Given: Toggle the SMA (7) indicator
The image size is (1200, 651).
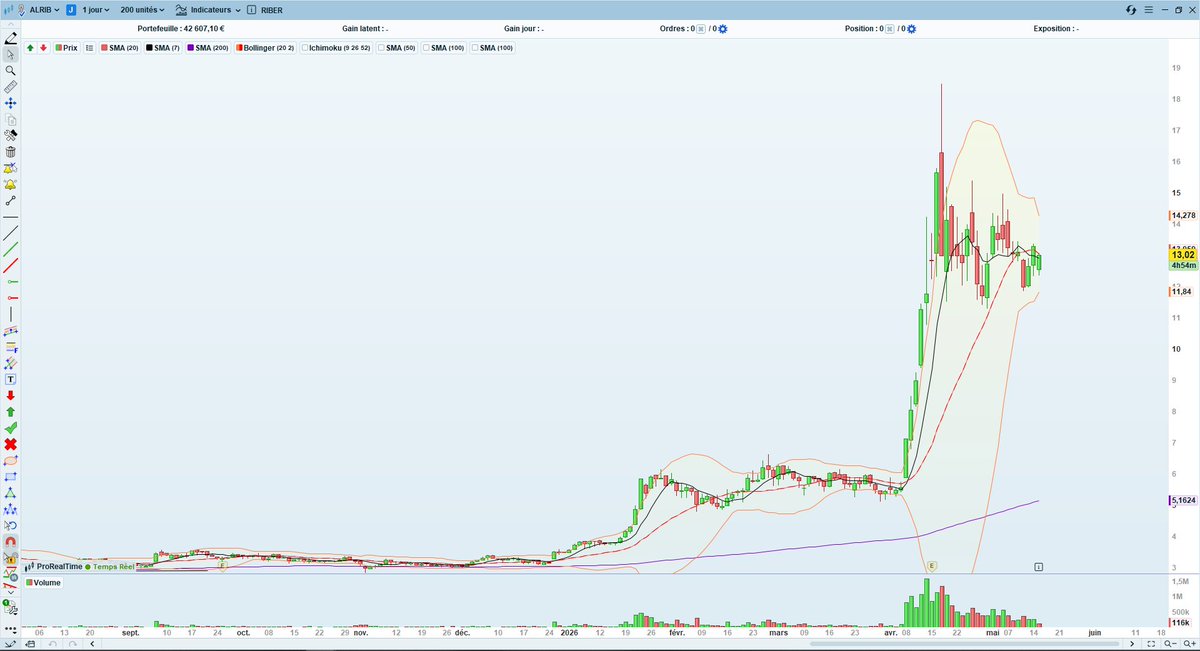Looking at the screenshot, I should tap(165, 47).
